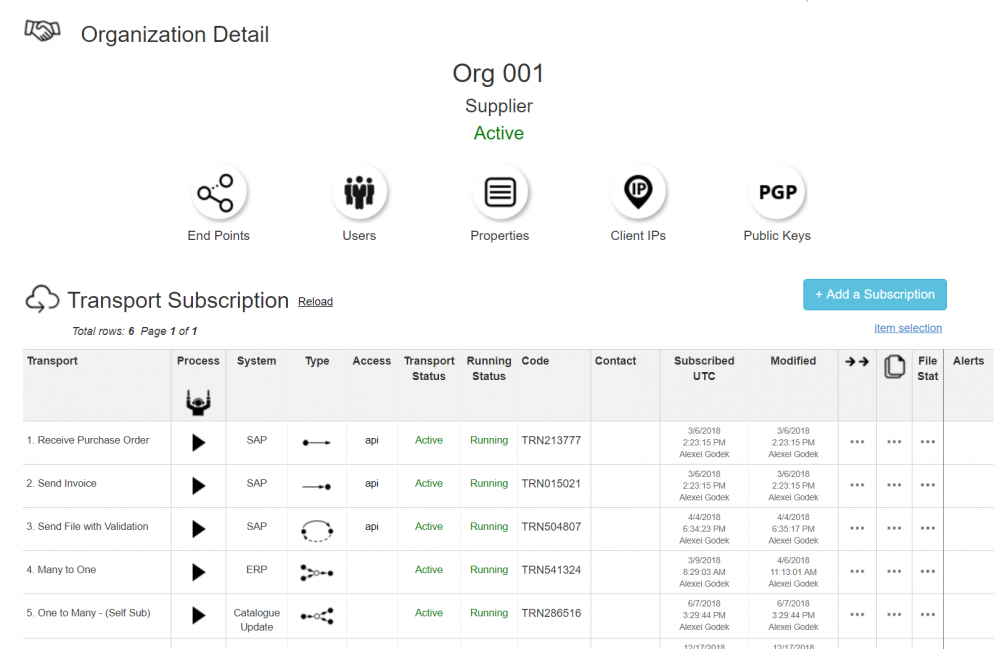Open File Stat menu for Send Invoice
1000x649 pixels.
(928, 485)
